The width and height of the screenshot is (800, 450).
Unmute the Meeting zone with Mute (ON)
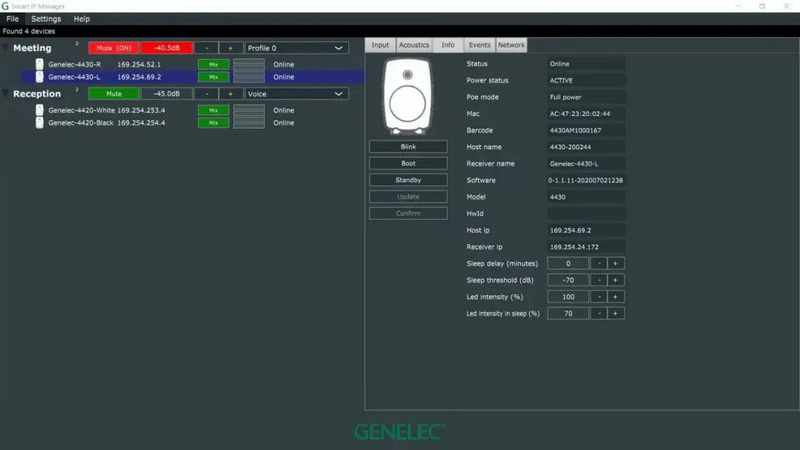click(x=114, y=48)
